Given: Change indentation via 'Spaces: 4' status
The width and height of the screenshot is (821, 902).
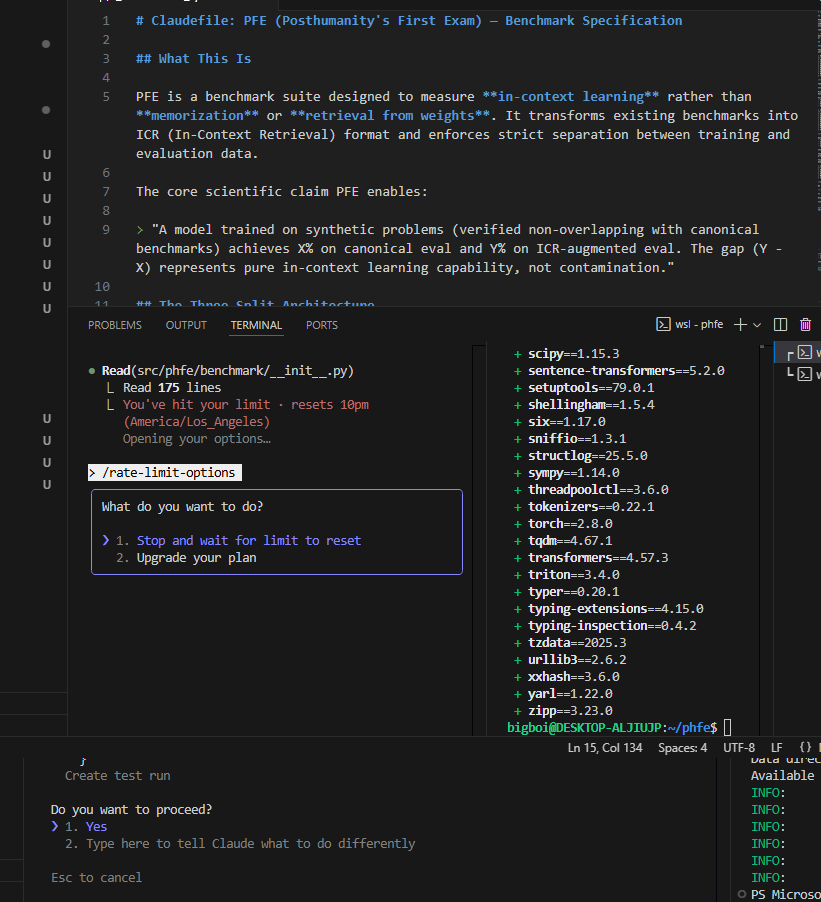Looking at the screenshot, I should coord(682,748).
